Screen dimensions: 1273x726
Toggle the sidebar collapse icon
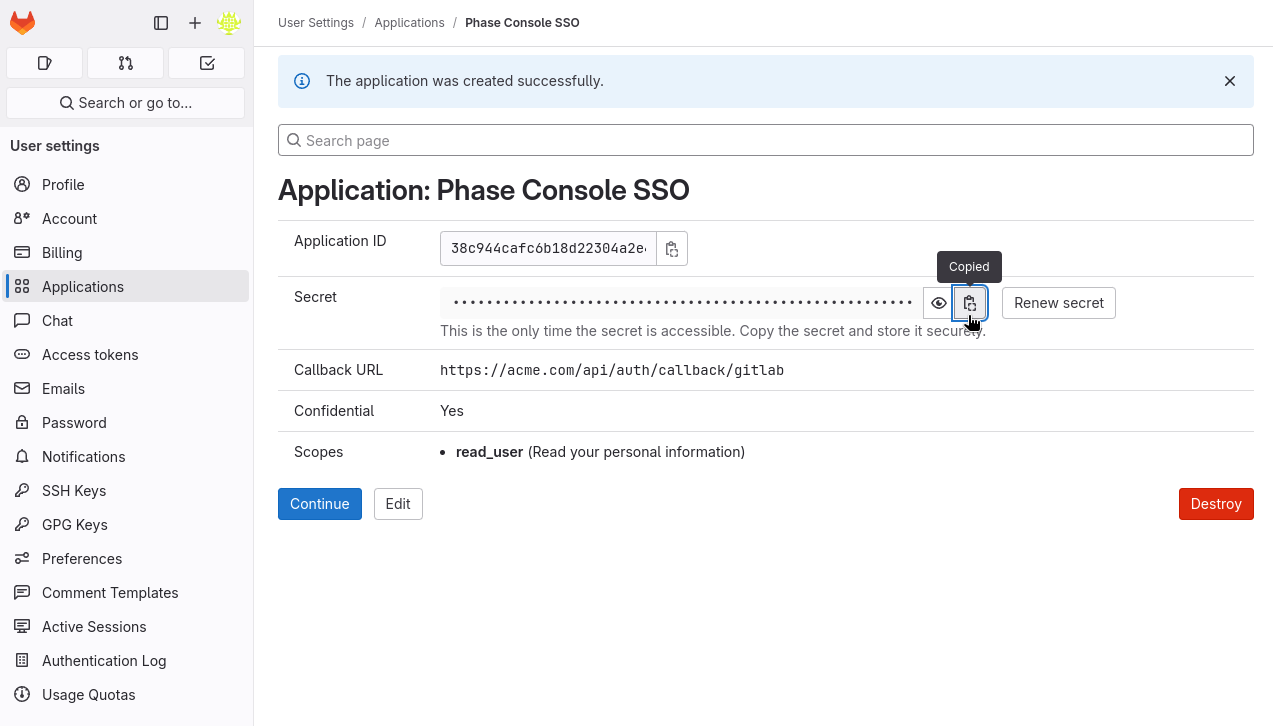click(161, 23)
